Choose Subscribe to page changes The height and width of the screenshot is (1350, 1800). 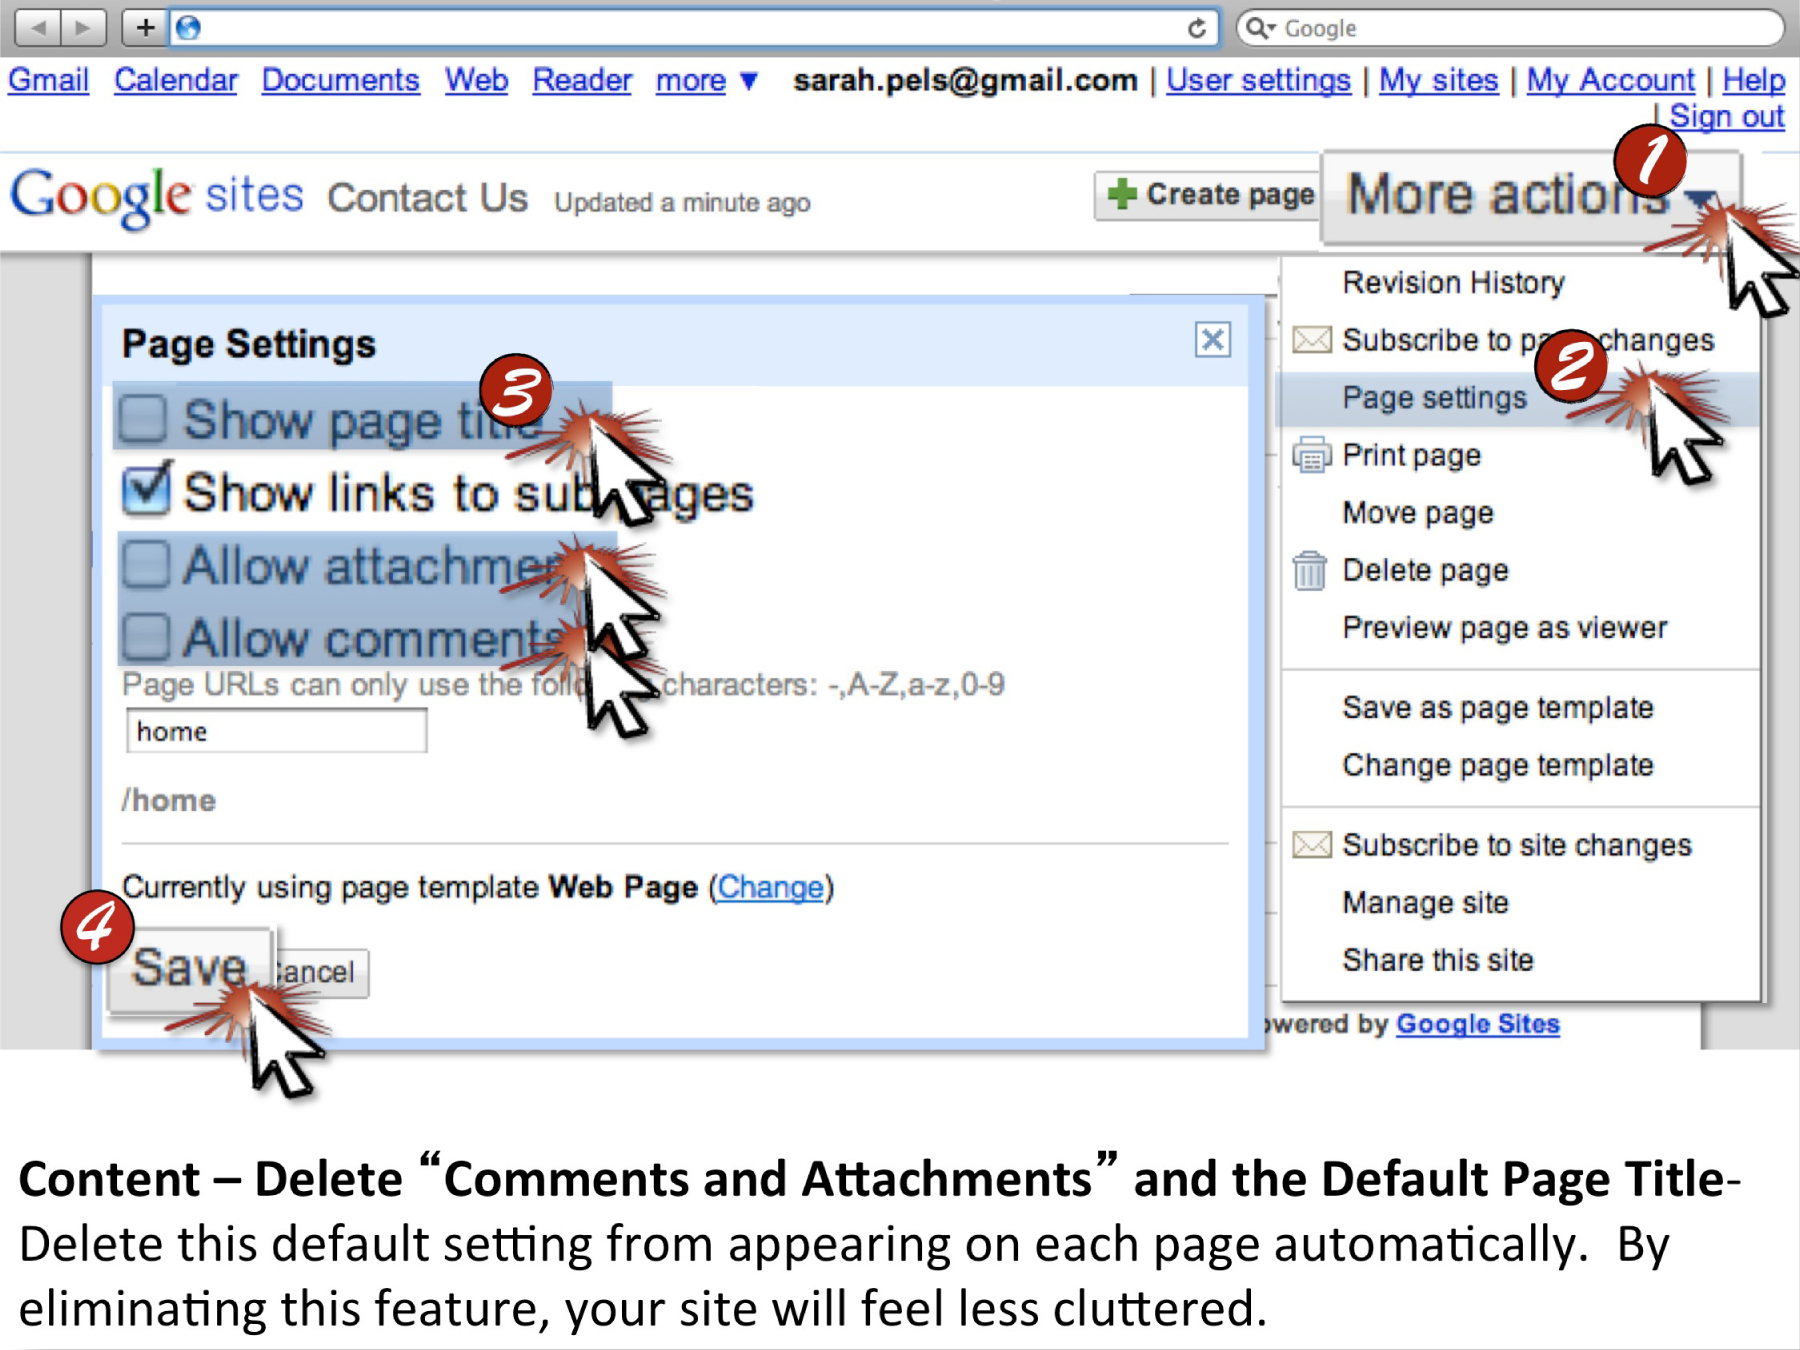point(1528,340)
